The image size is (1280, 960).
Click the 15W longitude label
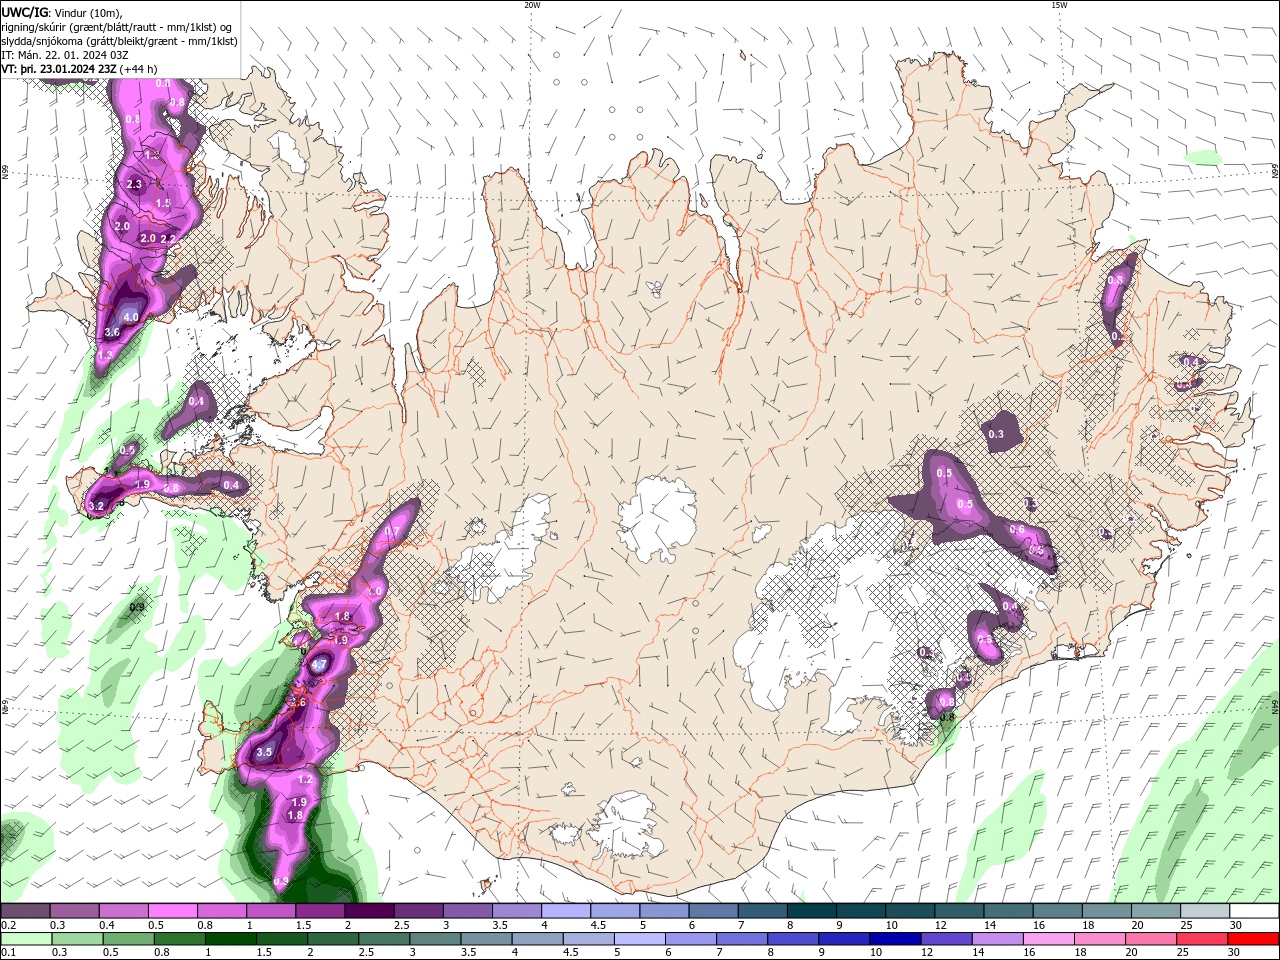click(1058, 5)
